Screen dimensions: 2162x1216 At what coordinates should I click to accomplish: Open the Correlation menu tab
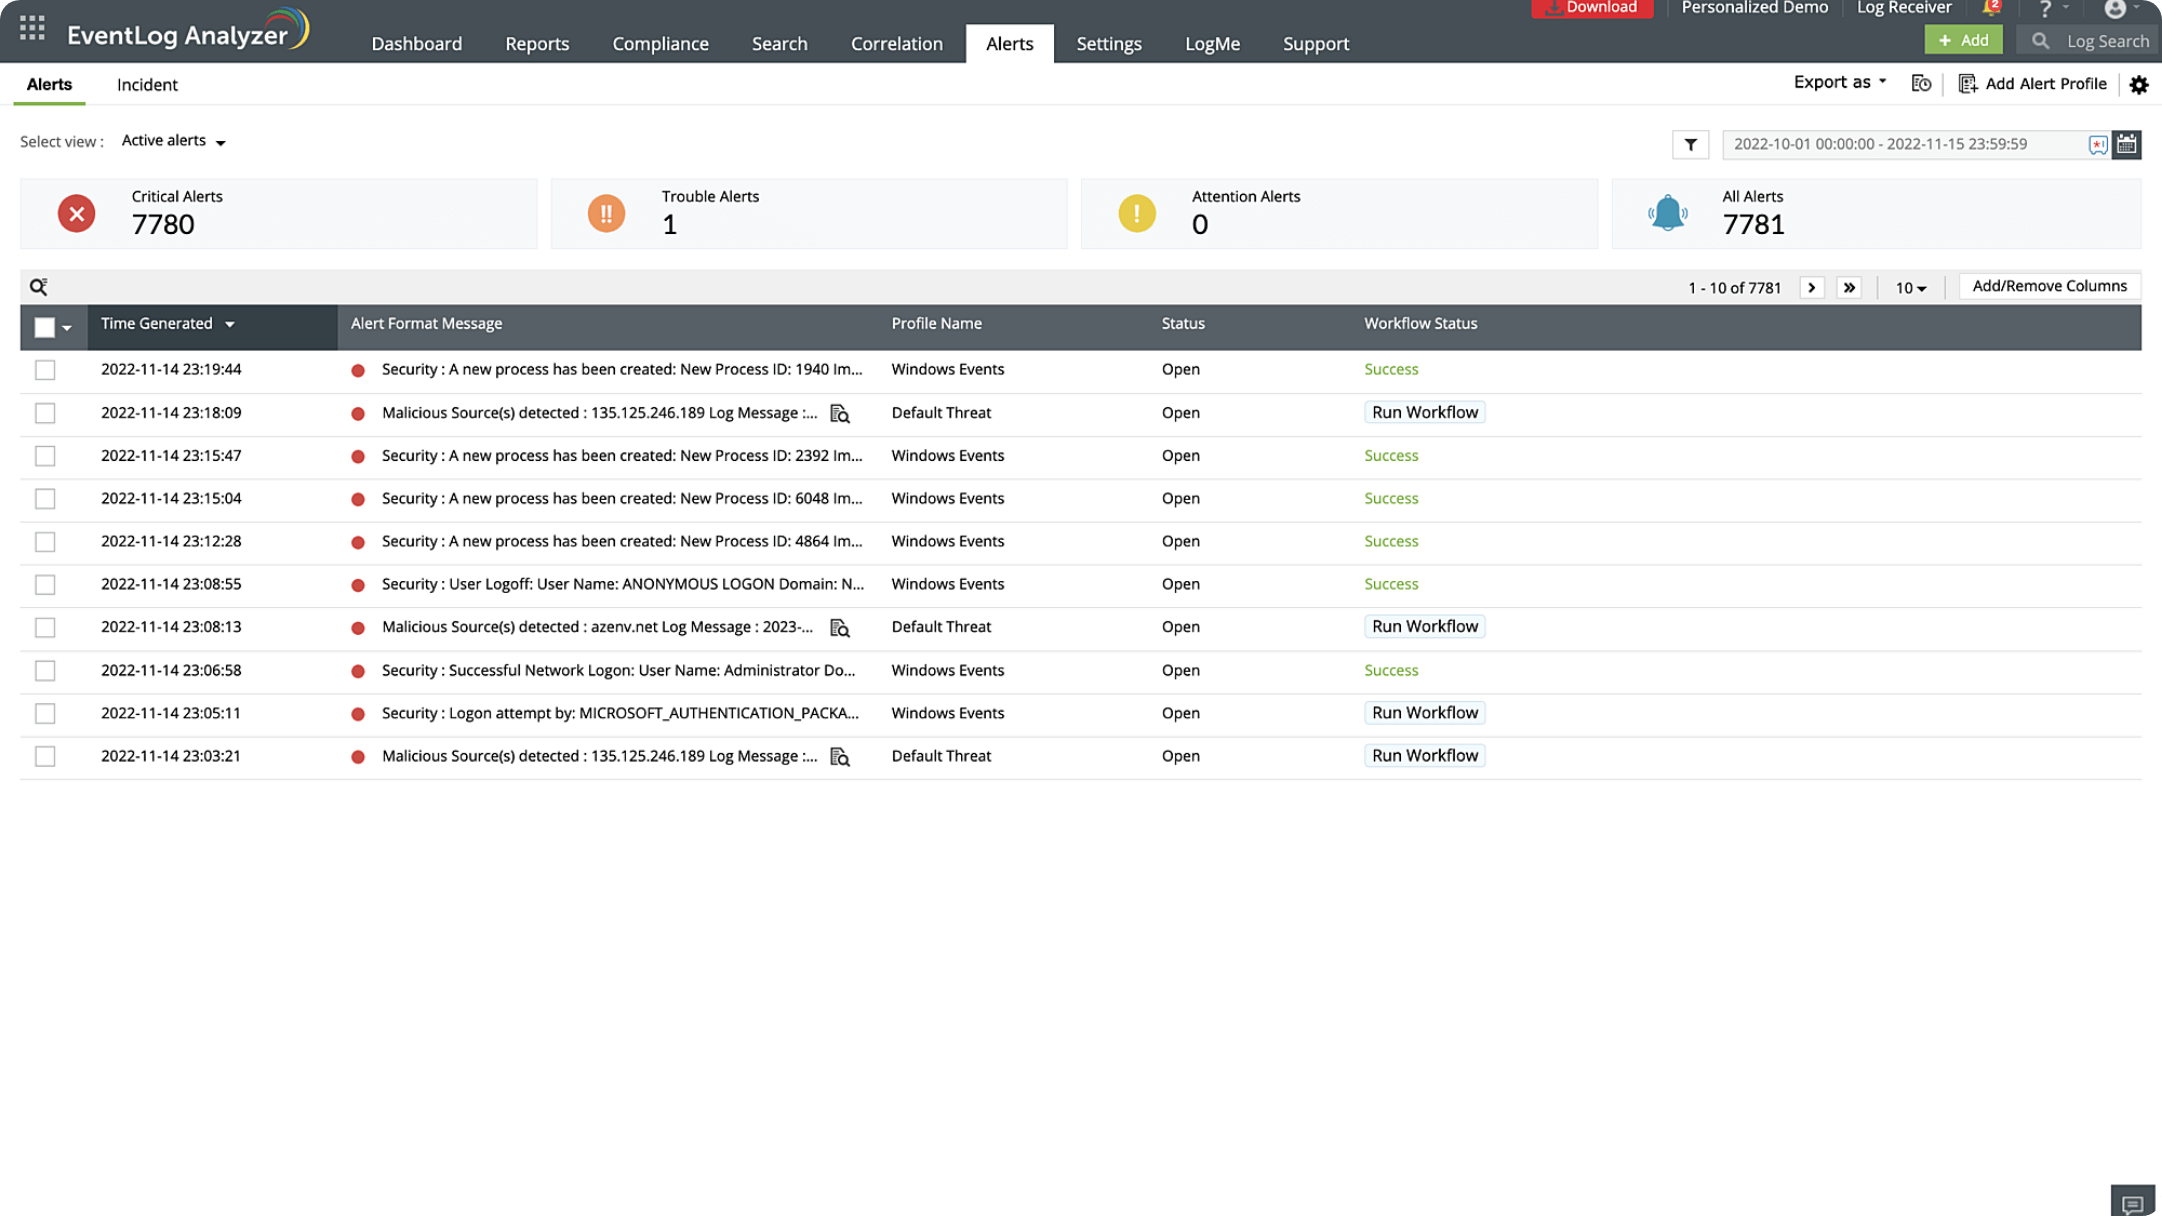pos(896,44)
